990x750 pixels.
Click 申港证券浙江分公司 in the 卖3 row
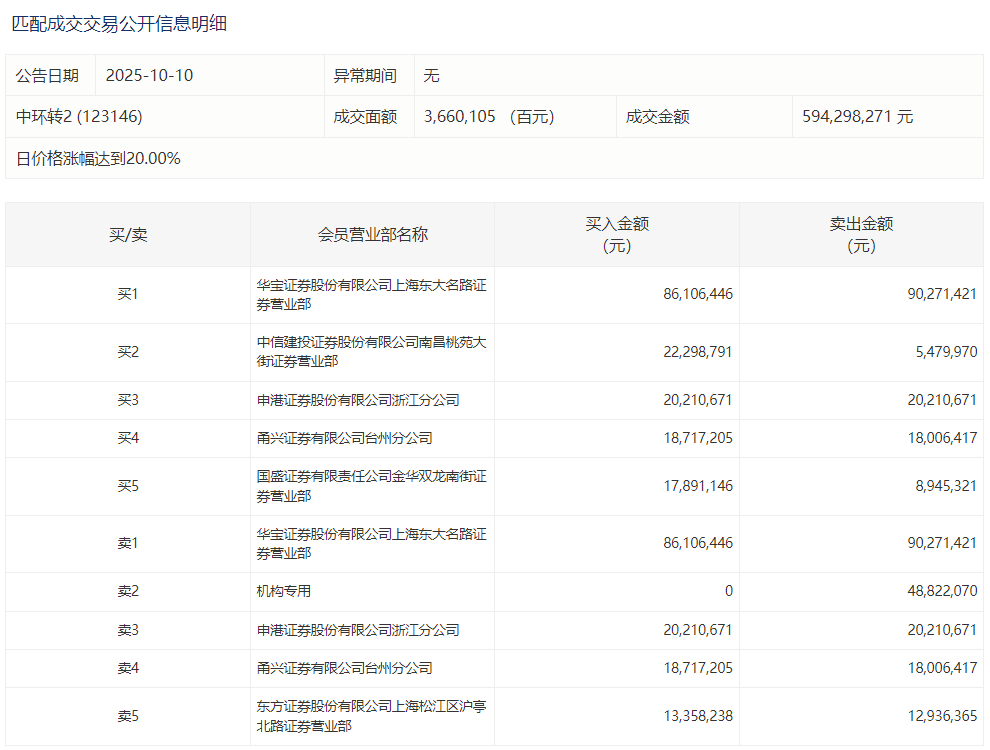357,630
